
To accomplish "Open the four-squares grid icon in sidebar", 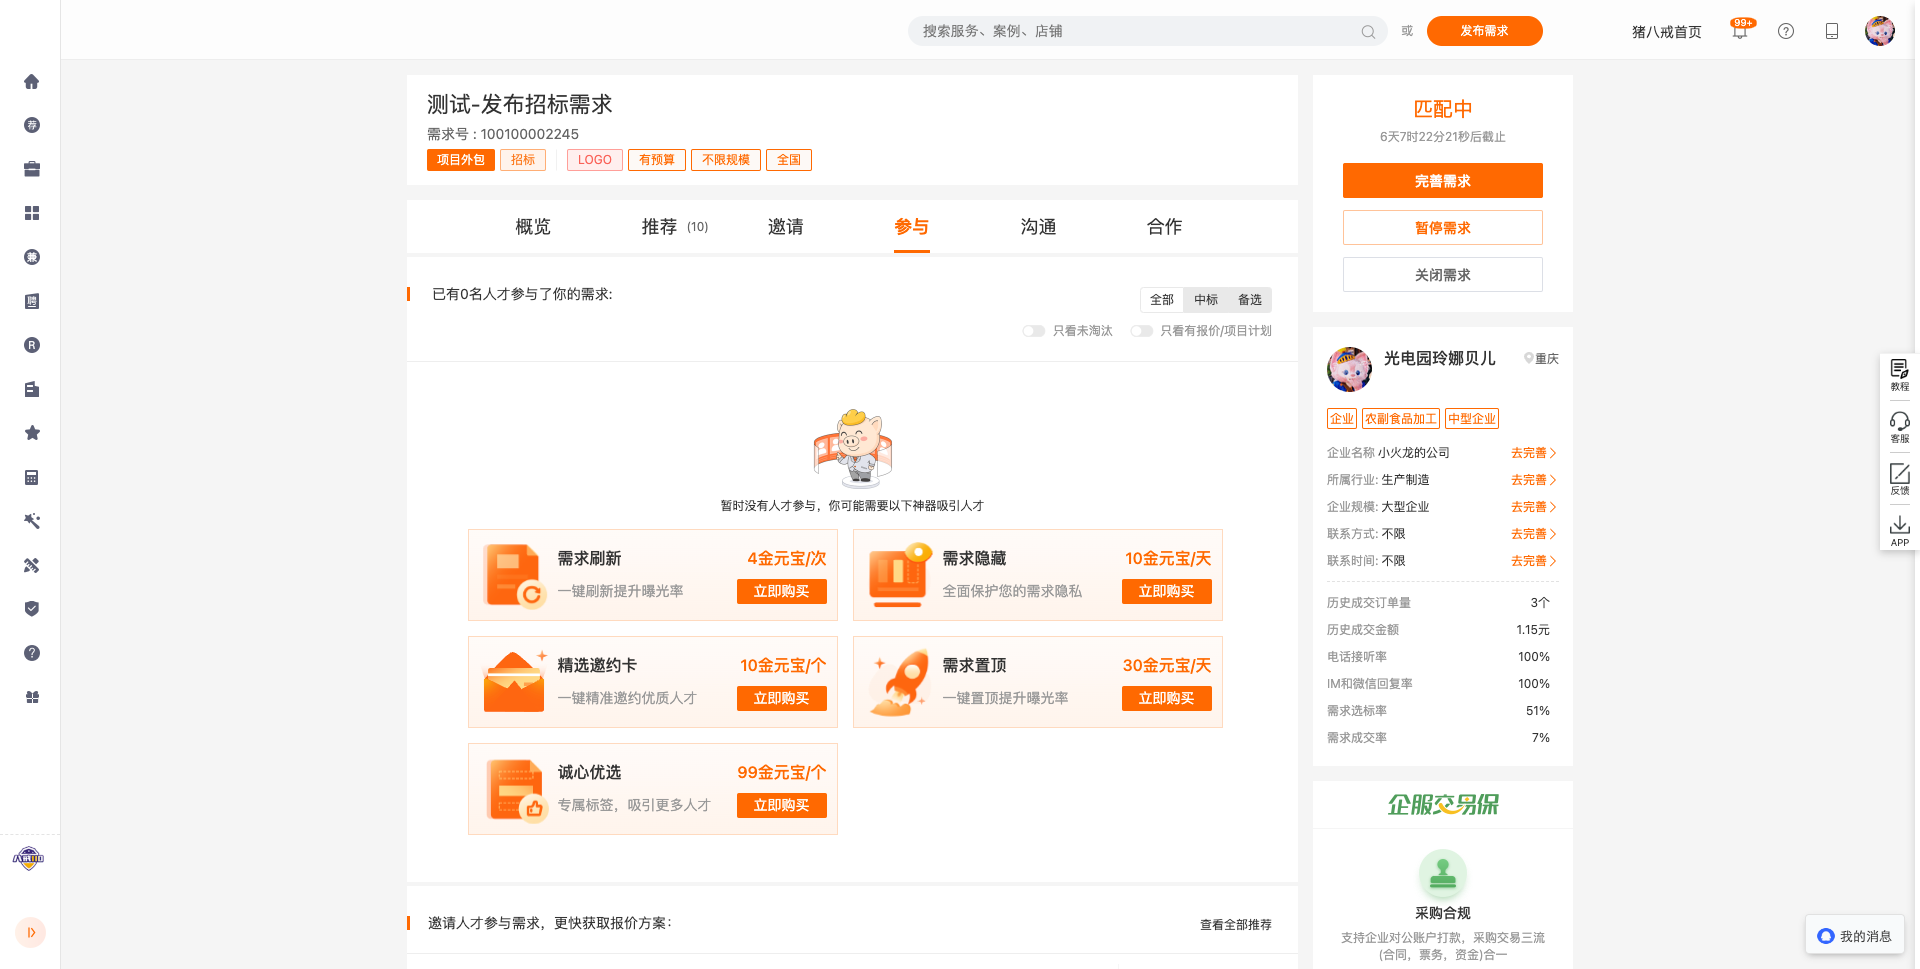I will pyautogui.click(x=32, y=213).
